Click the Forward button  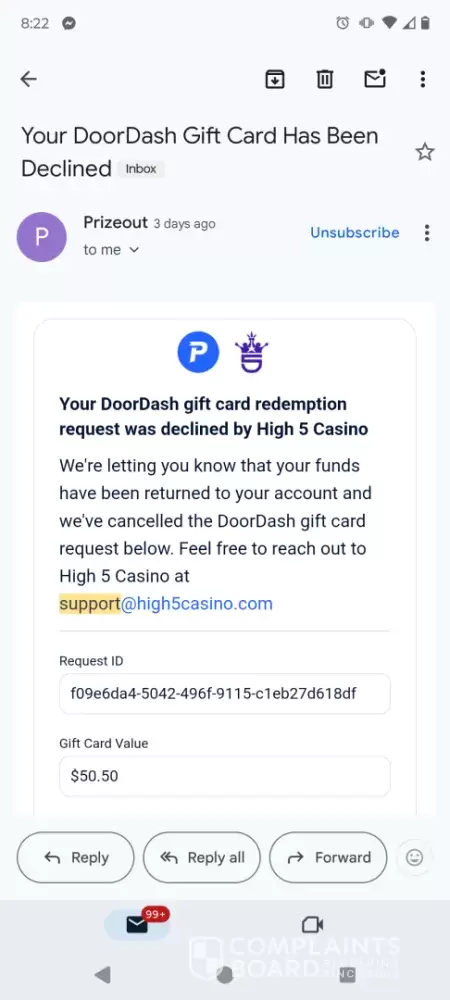point(328,857)
